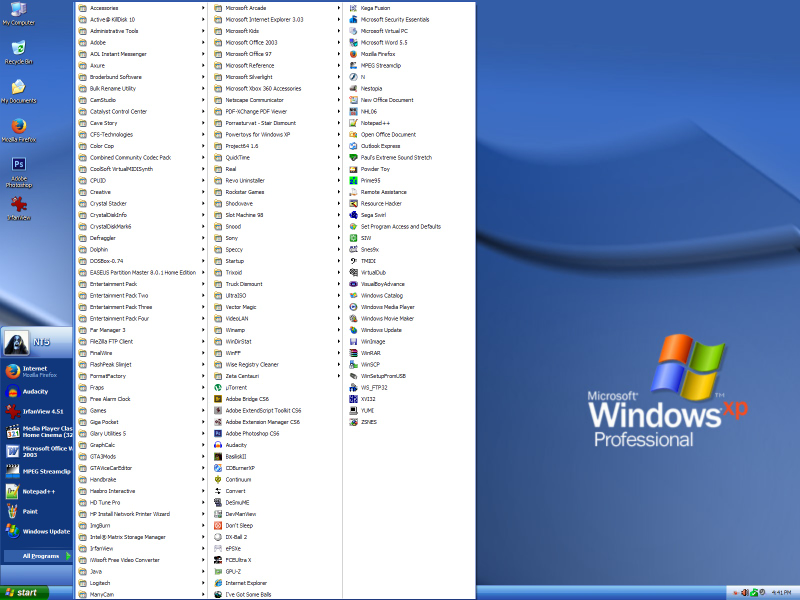Expand Rockstar Games submenu
The width and height of the screenshot is (800, 600).
277,192
